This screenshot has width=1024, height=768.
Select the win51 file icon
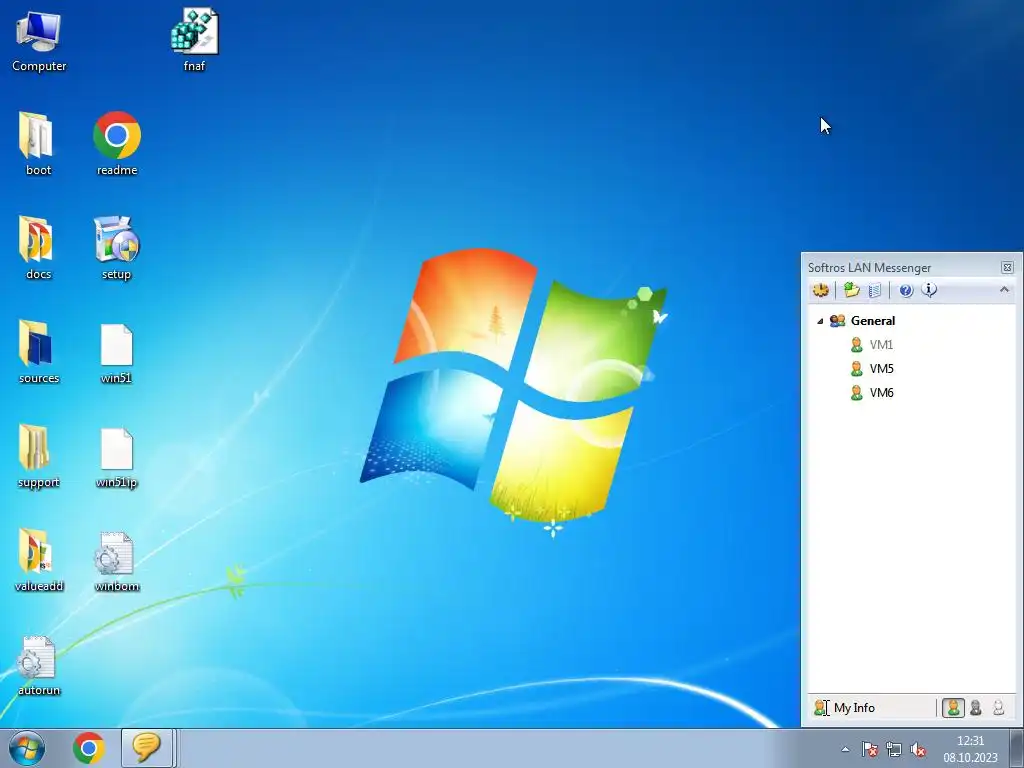(x=116, y=353)
